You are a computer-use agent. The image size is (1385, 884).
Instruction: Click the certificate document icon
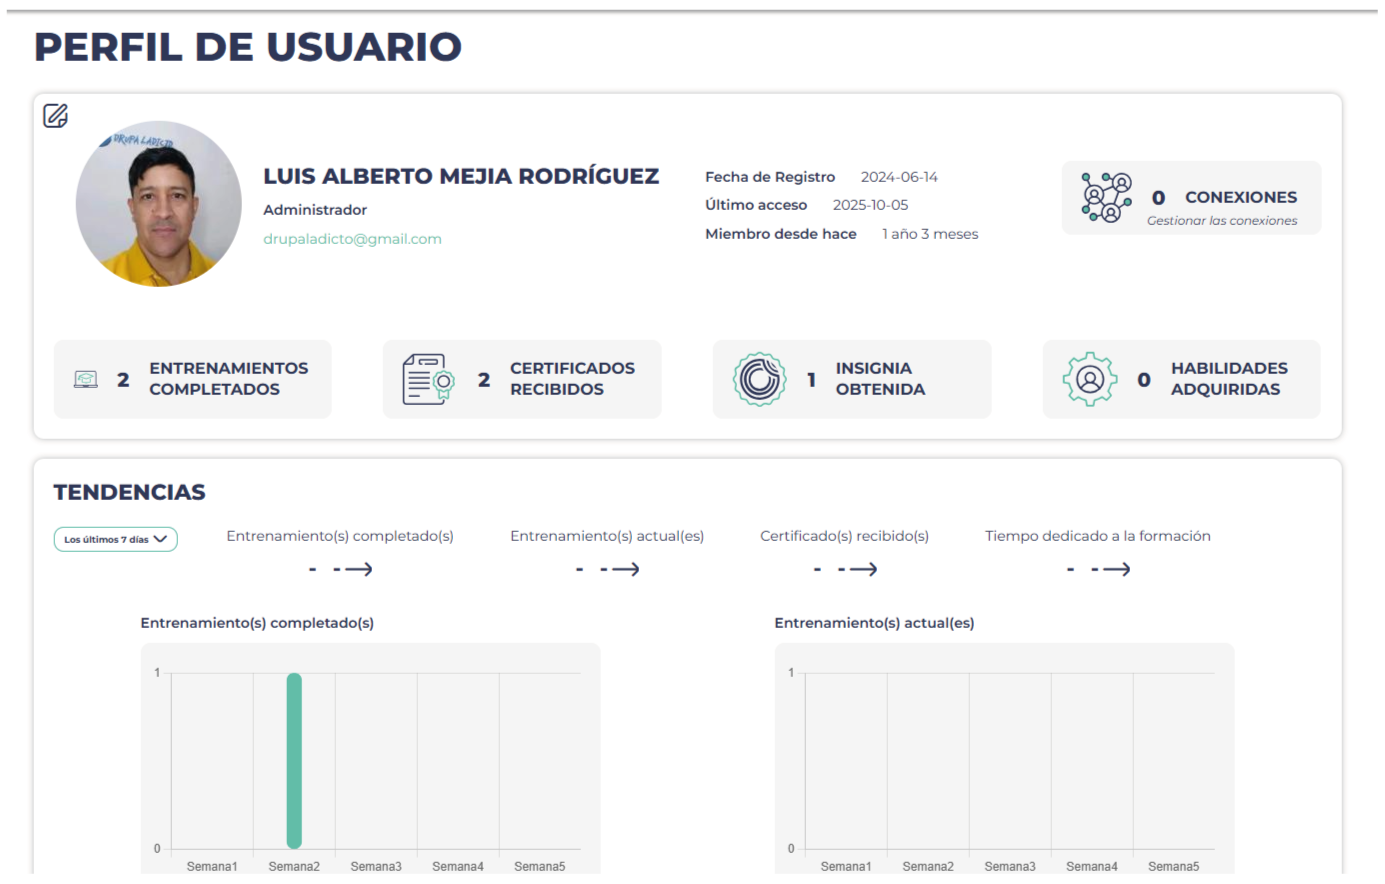428,380
